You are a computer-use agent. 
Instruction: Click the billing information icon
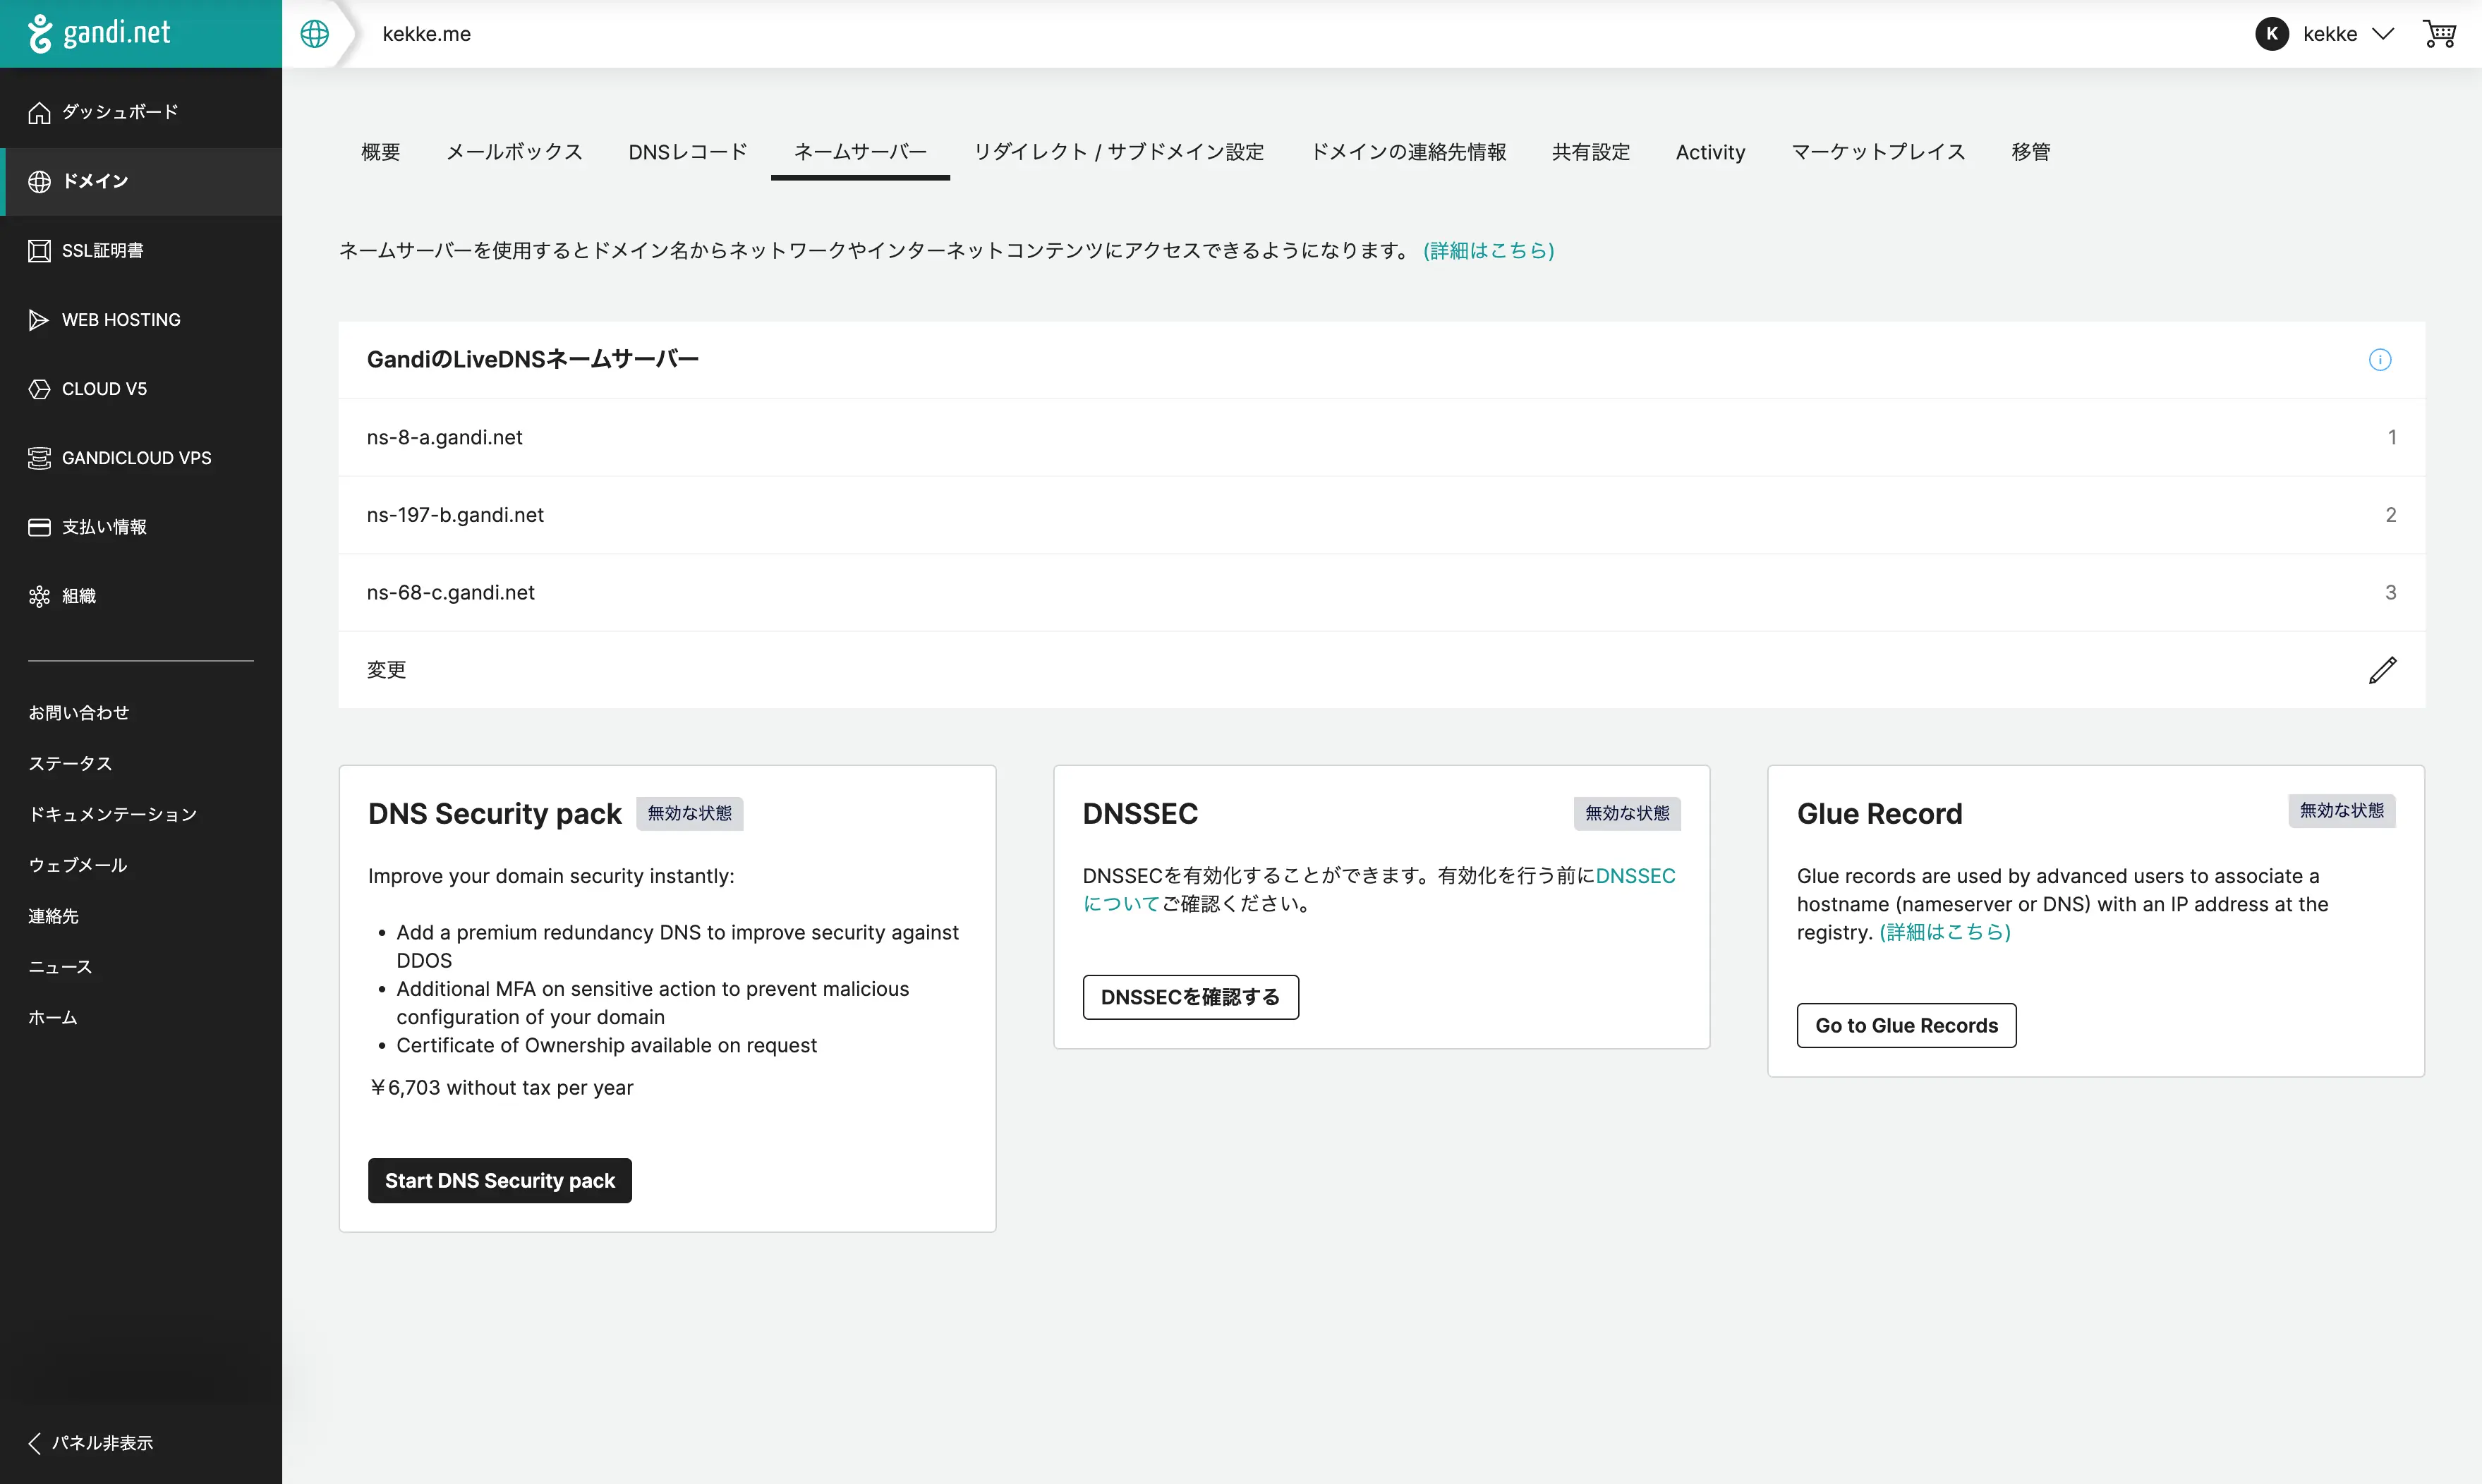(x=39, y=525)
